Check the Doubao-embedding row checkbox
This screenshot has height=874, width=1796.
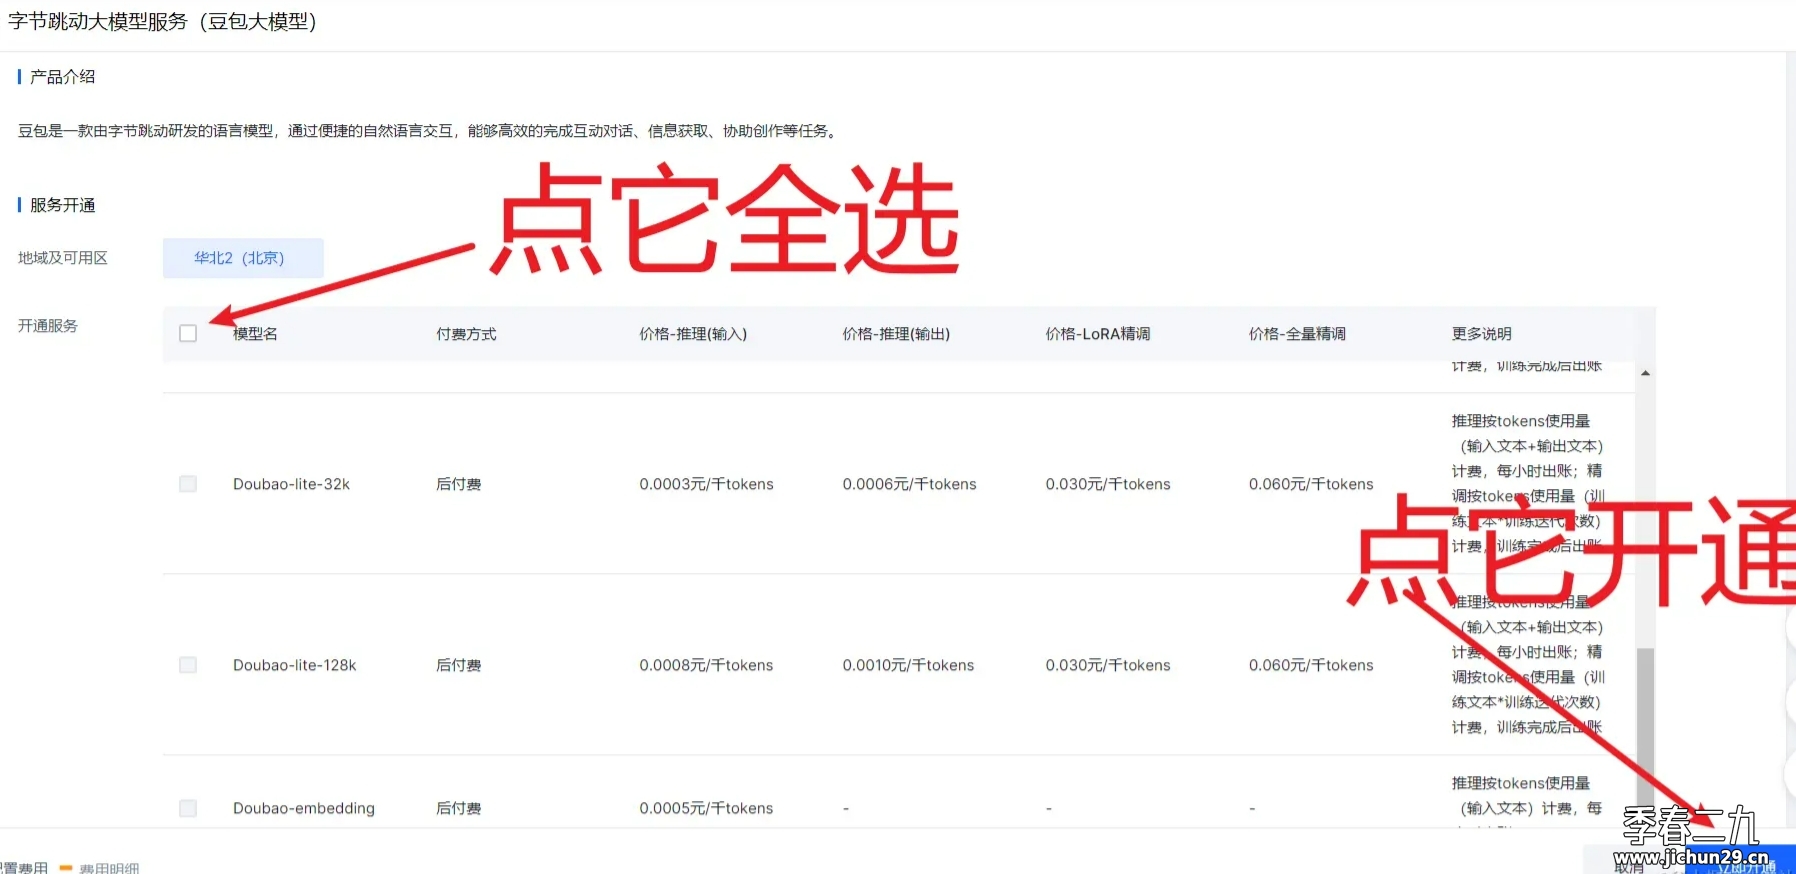pos(188,808)
